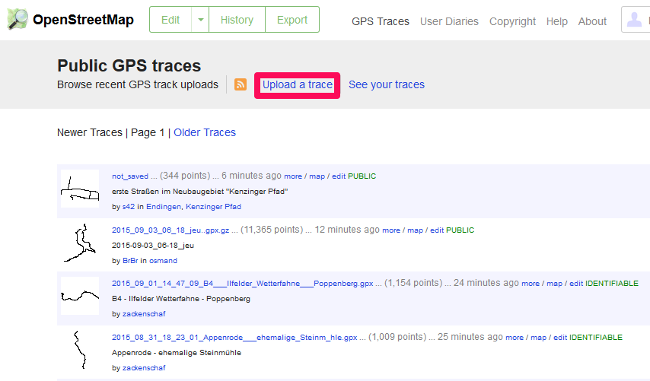The width and height of the screenshot is (650, 381).
Task: Click 'map' on the not_saved trace
Action: [x=317, y=176]
